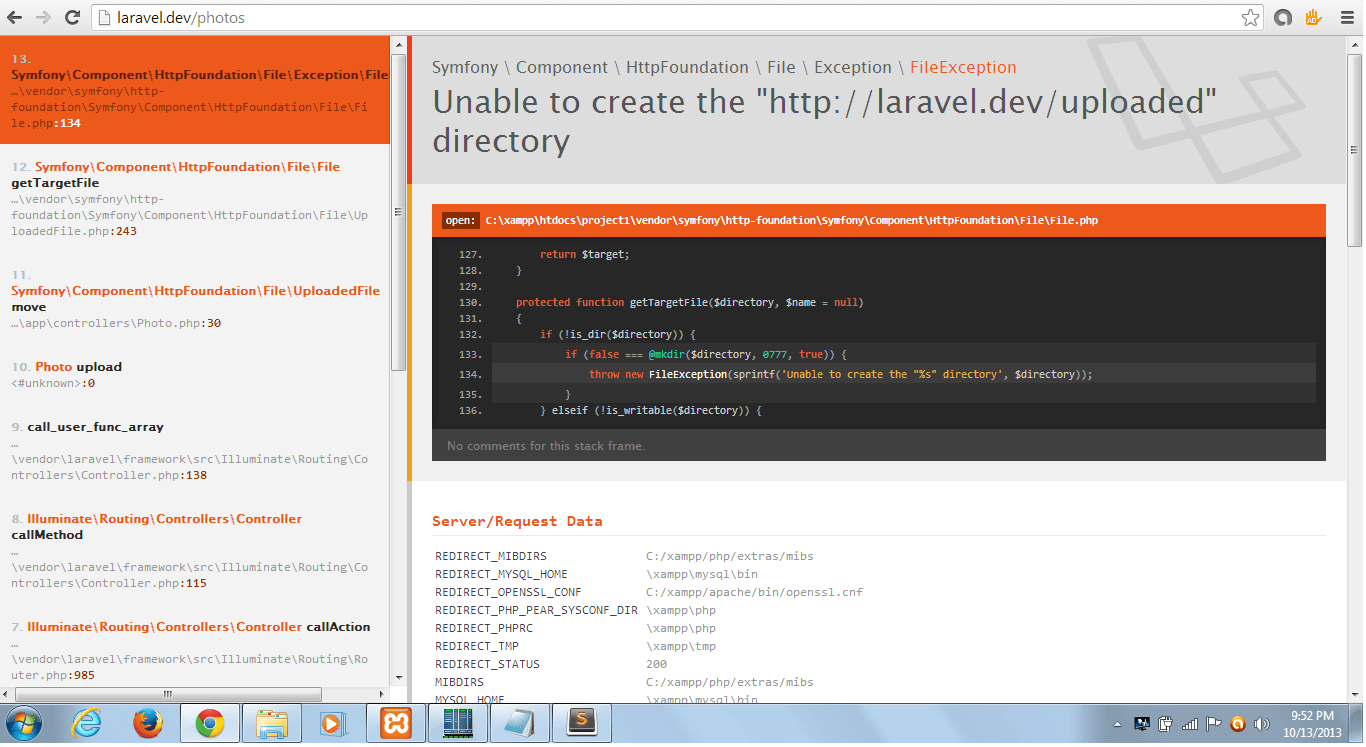Open XAMPP Control Panel from the taskbar
This screenshot has width=1366, height=747.
[x=394, y=722]
